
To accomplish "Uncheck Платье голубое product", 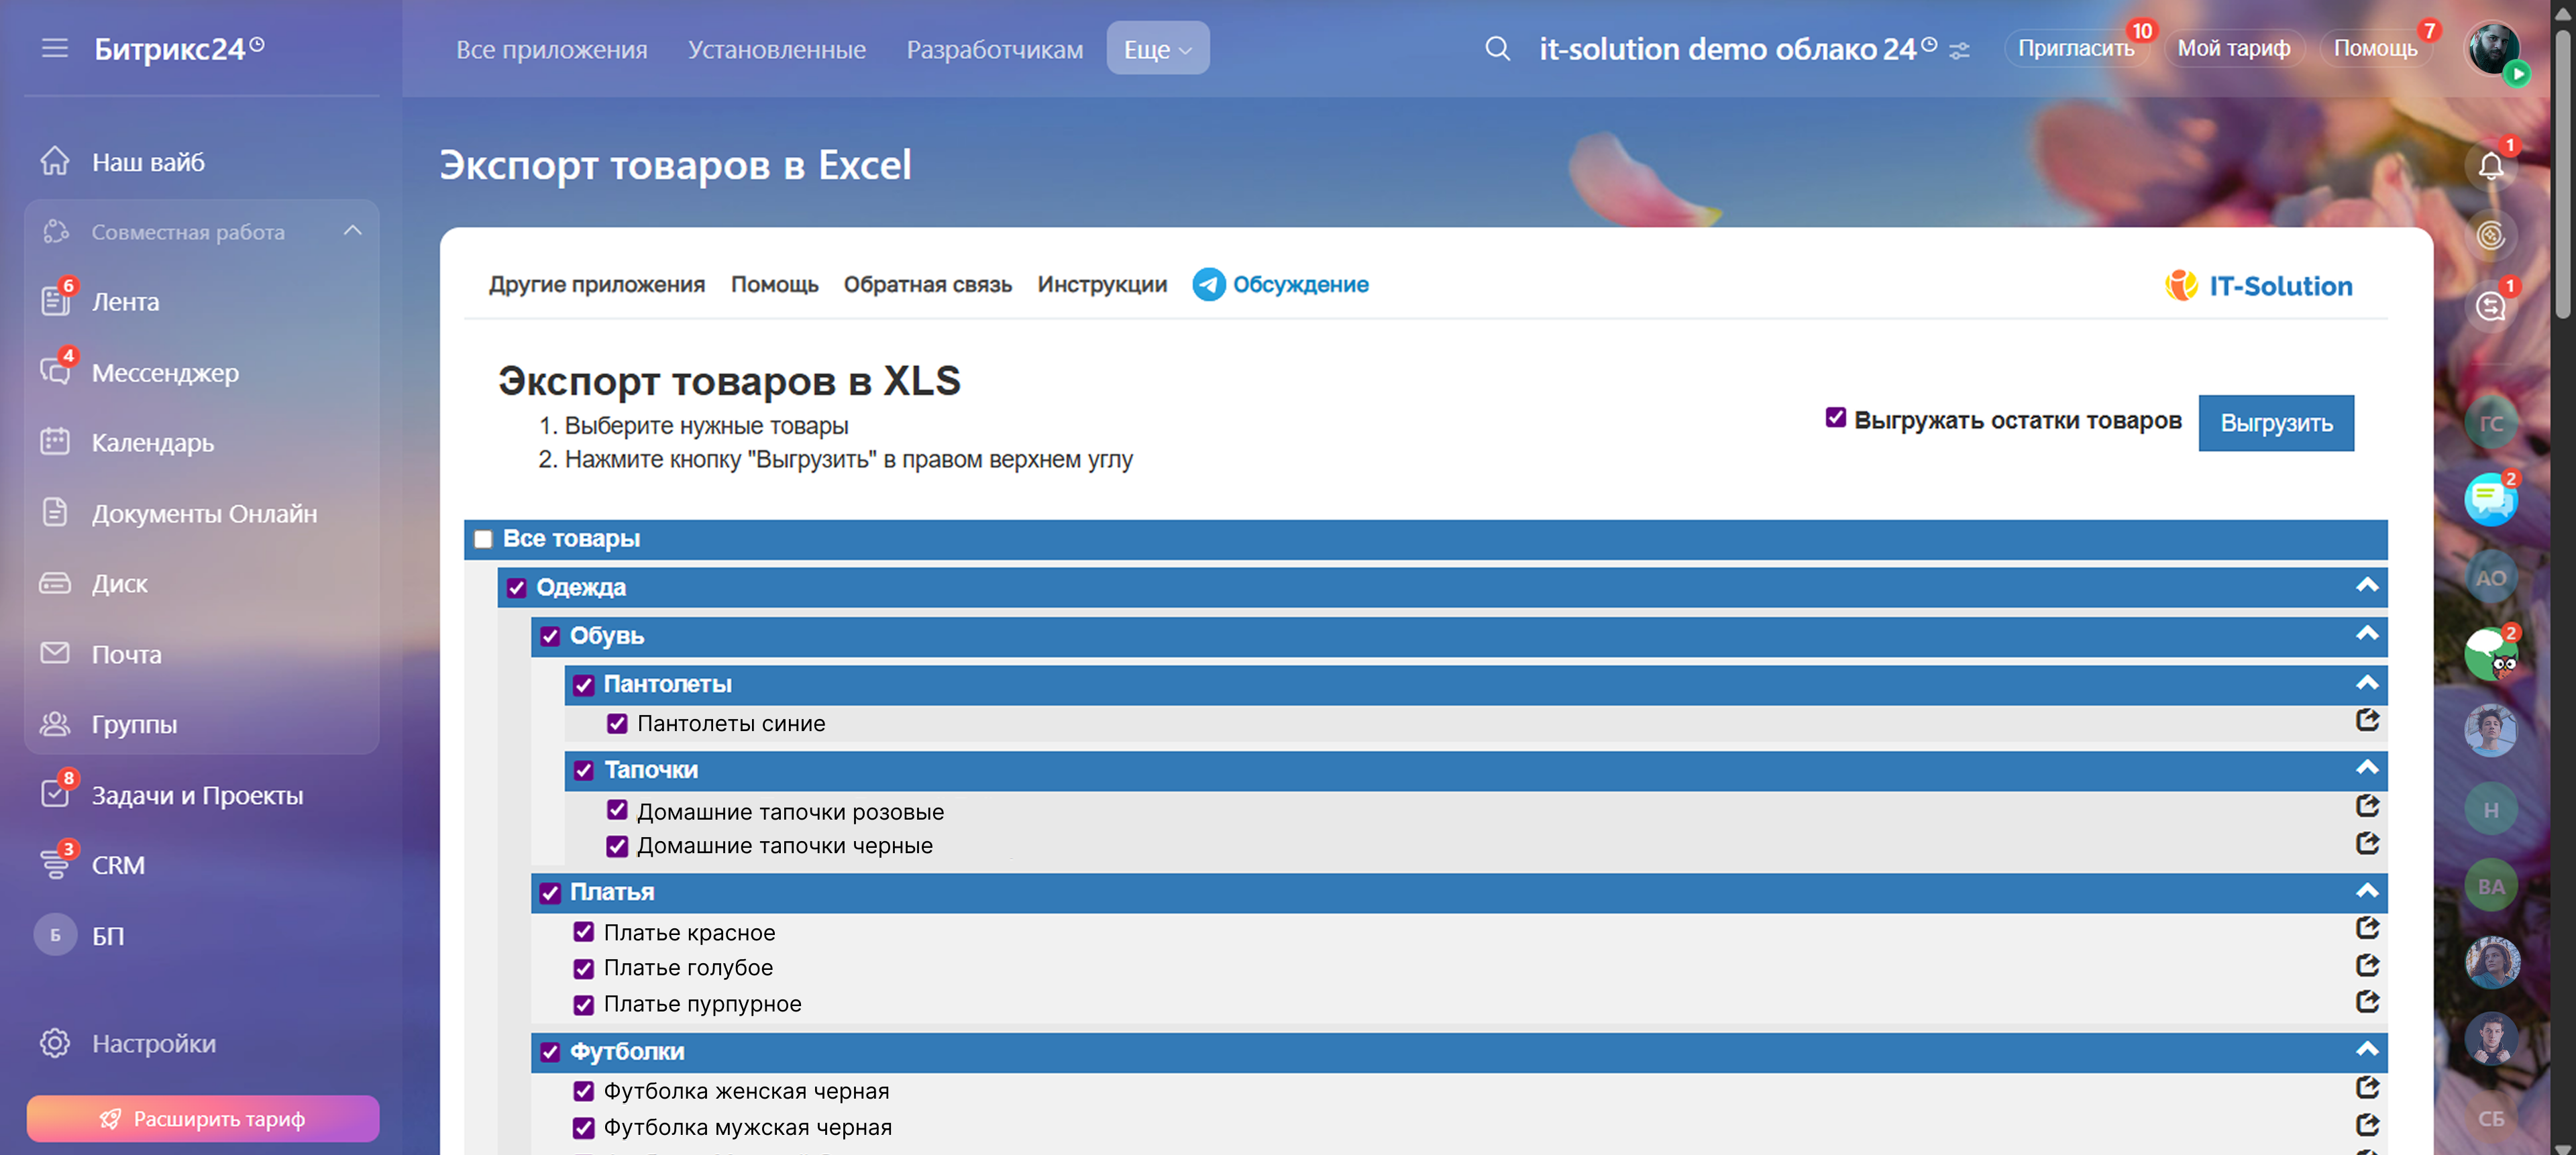I will pos(584,968).
